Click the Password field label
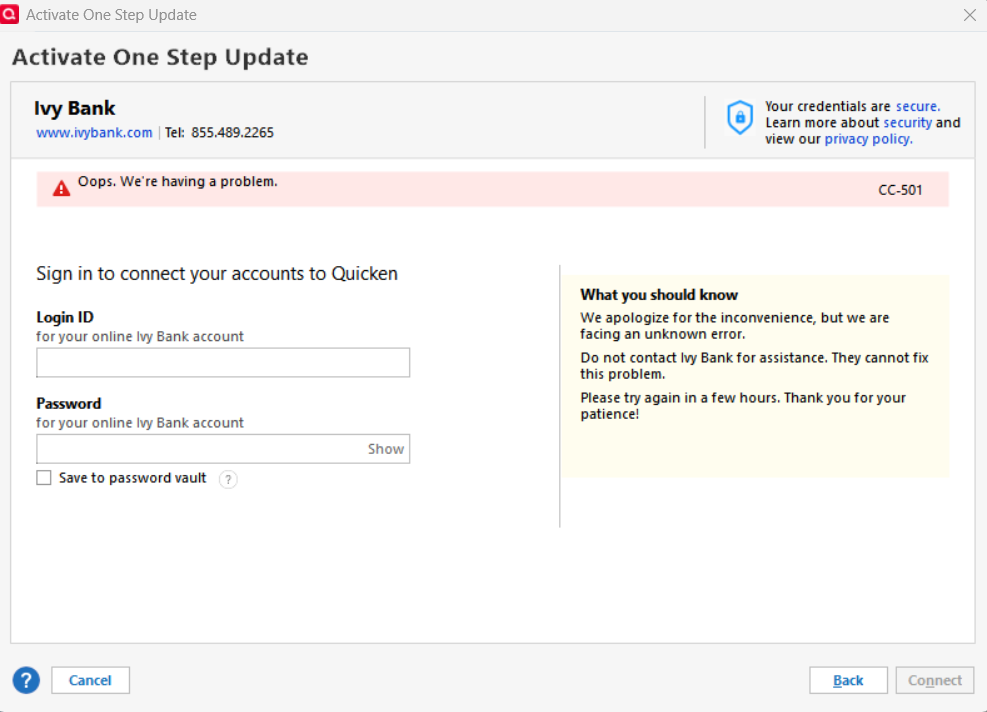Image resolution: width=987 pixels, height=712 pixels. (x=69, y=404)
